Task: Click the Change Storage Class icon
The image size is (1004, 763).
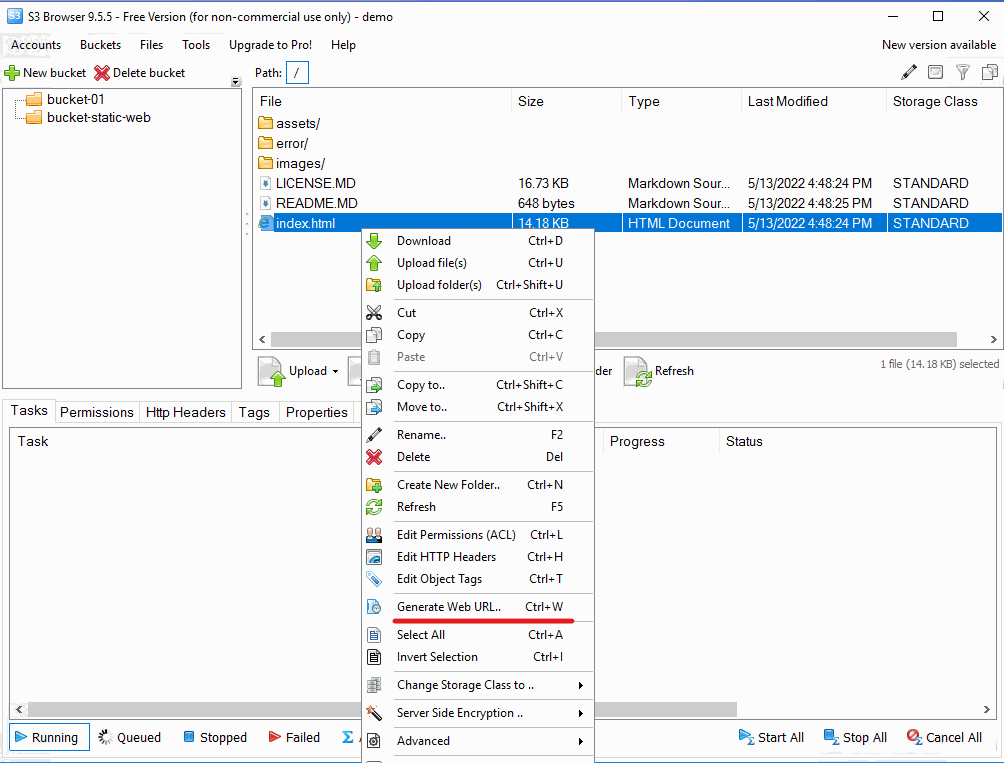Action: pos(374,685)
